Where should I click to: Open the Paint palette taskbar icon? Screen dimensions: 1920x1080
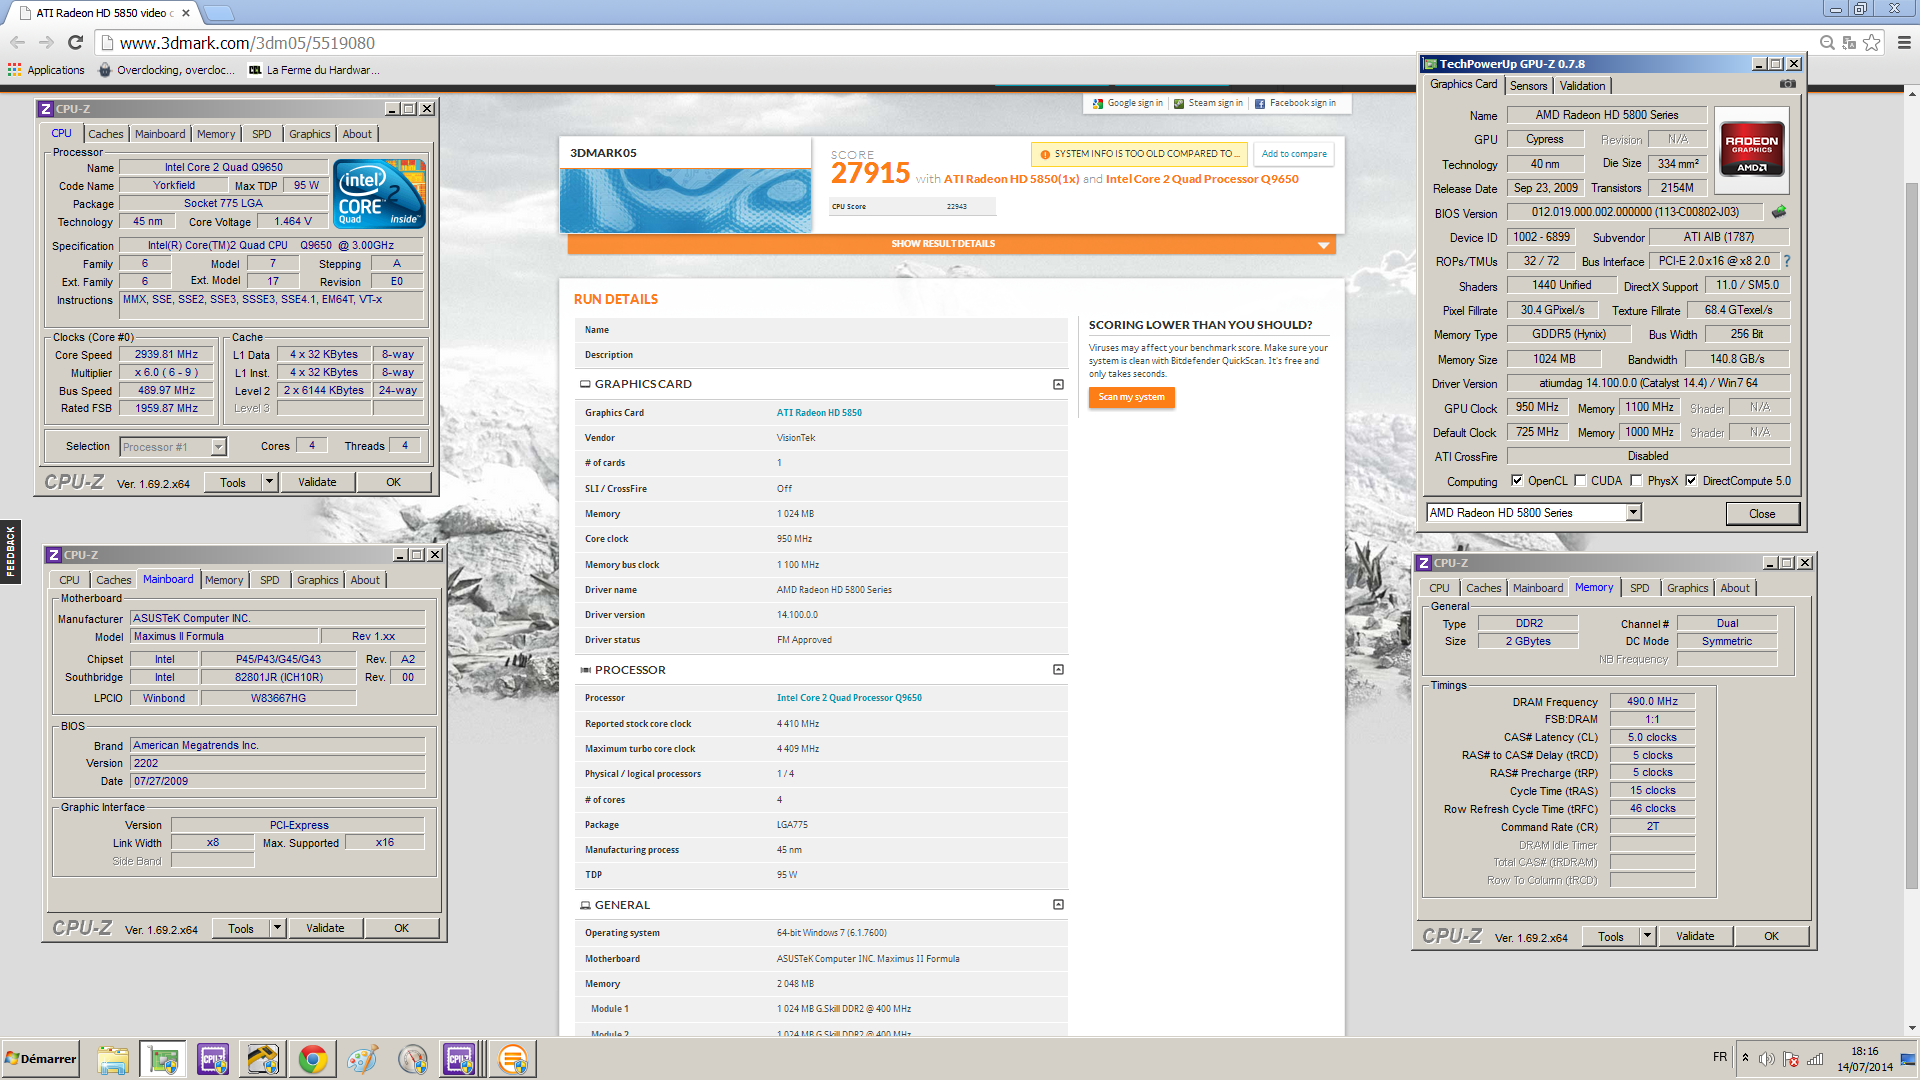pos(363,1059)
